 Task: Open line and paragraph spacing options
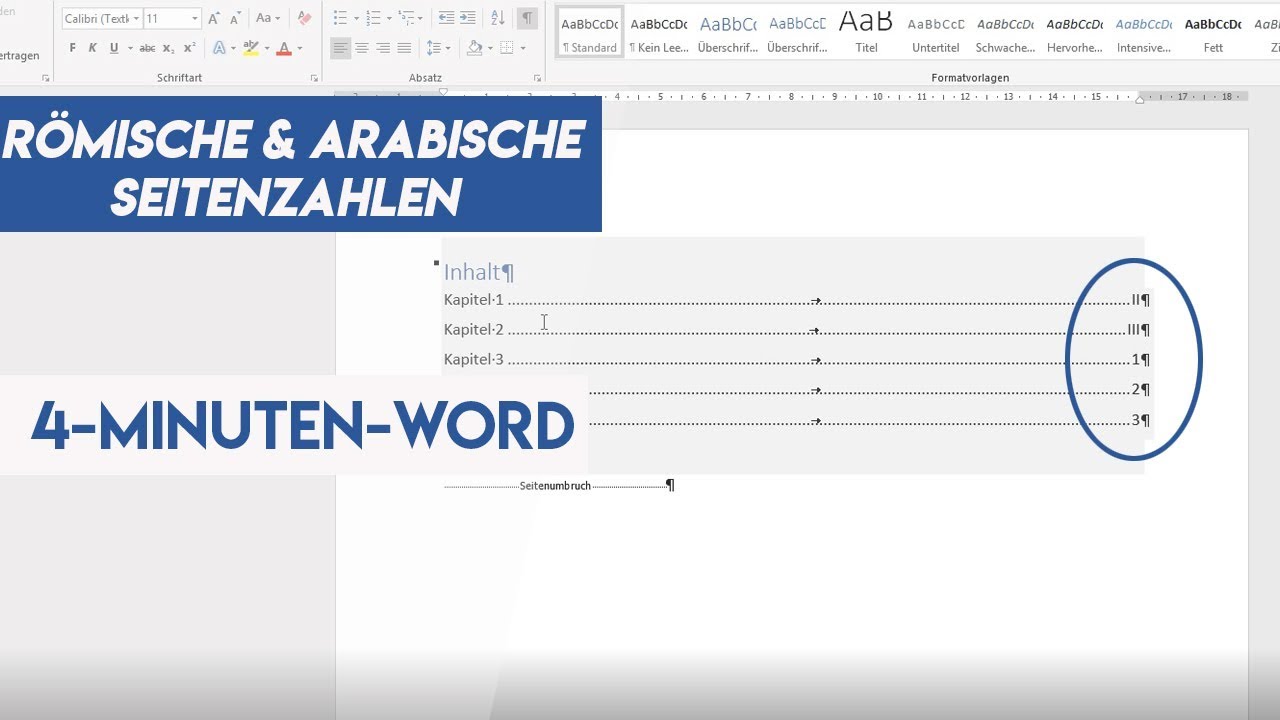click(x=437, y=48)
